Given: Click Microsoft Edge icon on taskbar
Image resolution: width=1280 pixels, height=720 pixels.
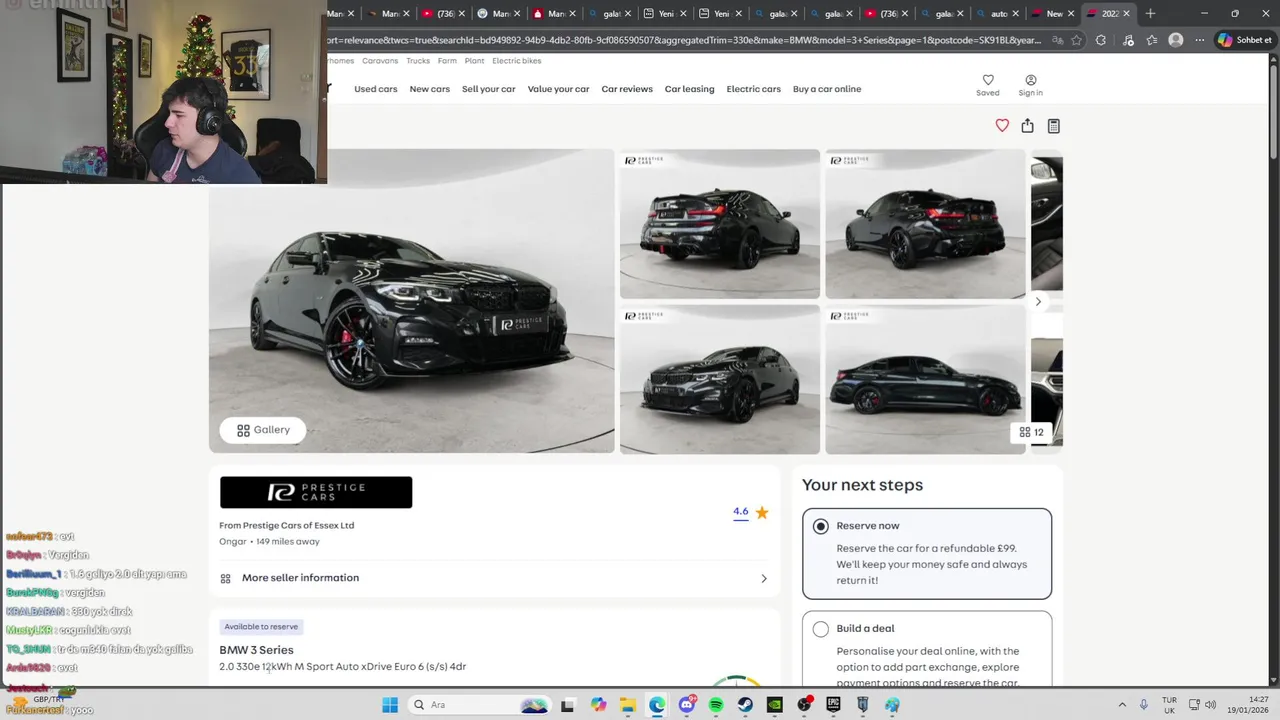Looking at the screenshot, I should coord(657,705).
